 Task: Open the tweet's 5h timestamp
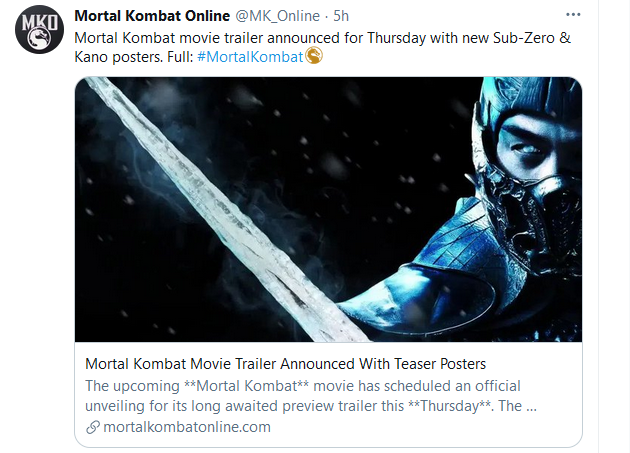[341, 16]
